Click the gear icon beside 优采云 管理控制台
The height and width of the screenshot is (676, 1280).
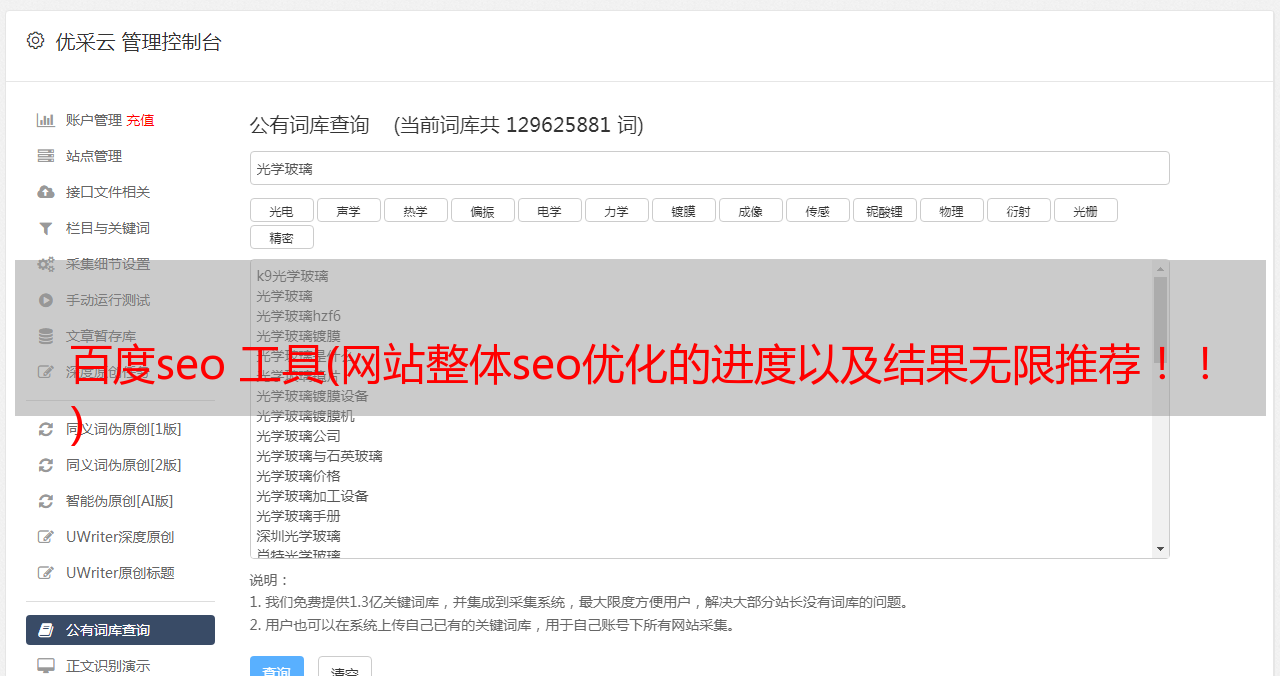click(x=36, y=40)
